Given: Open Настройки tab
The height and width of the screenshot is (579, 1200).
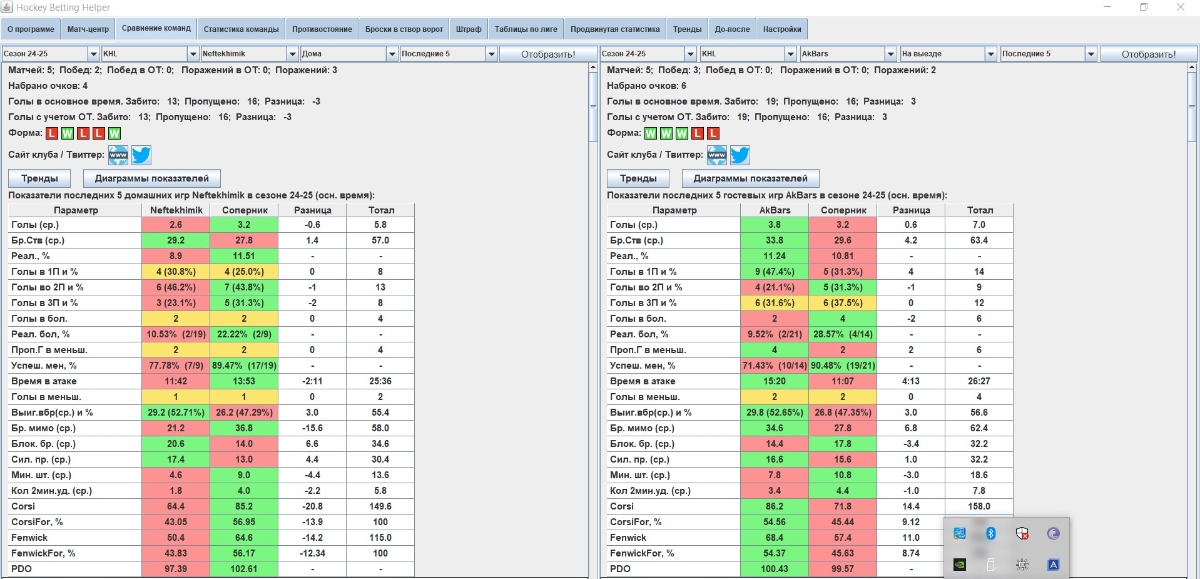Looking at the screenshot, I should click(782, 29).
